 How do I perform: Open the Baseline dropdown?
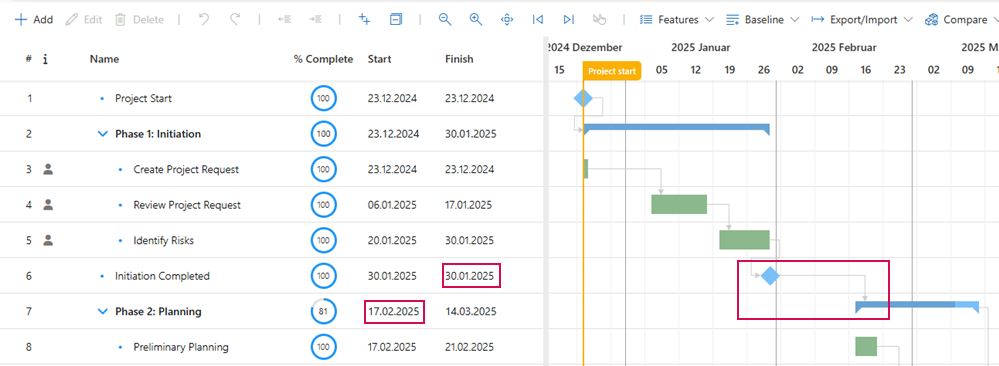click(763, 20)
